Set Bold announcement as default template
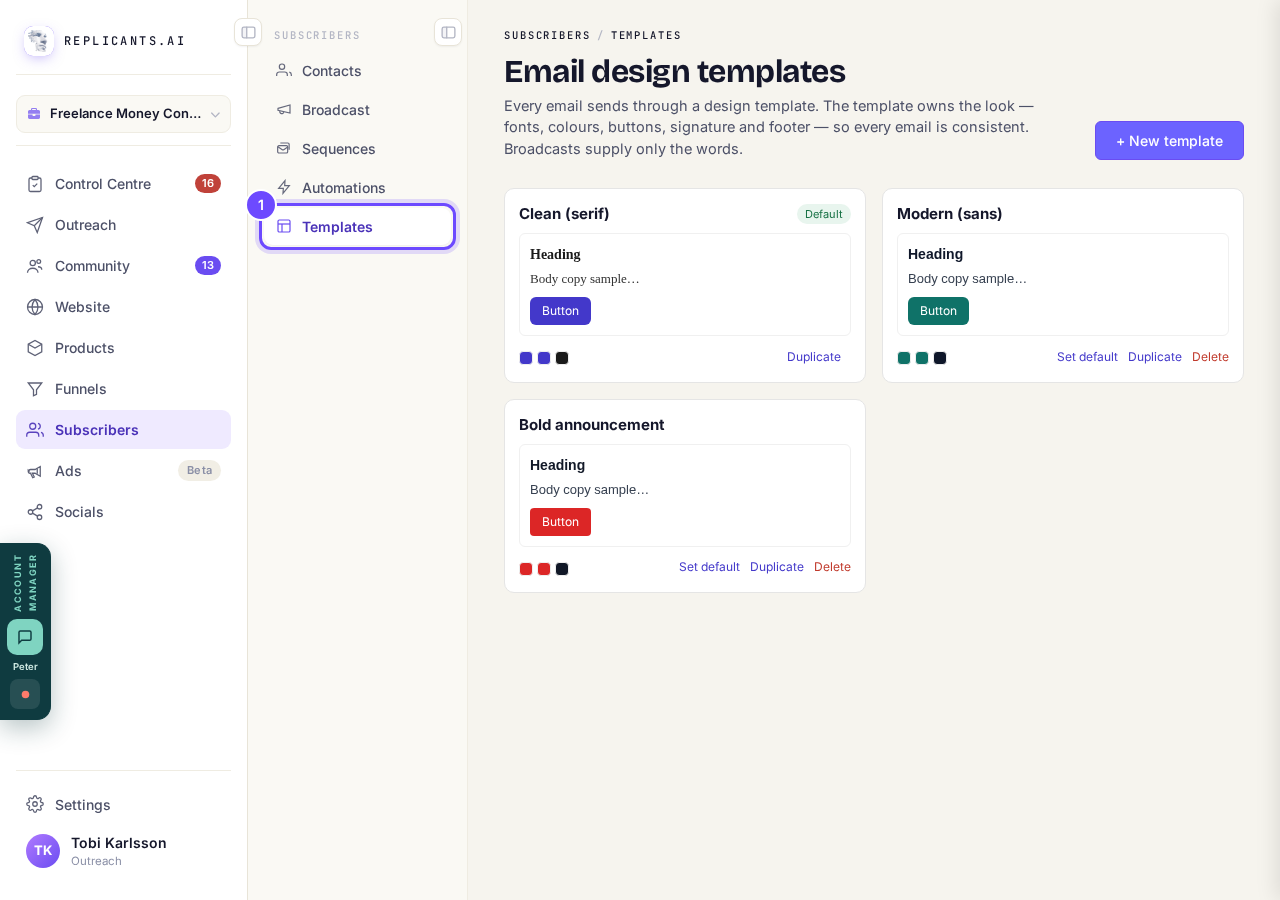Viewport: 1280px width, 900px height. point(709,567)
